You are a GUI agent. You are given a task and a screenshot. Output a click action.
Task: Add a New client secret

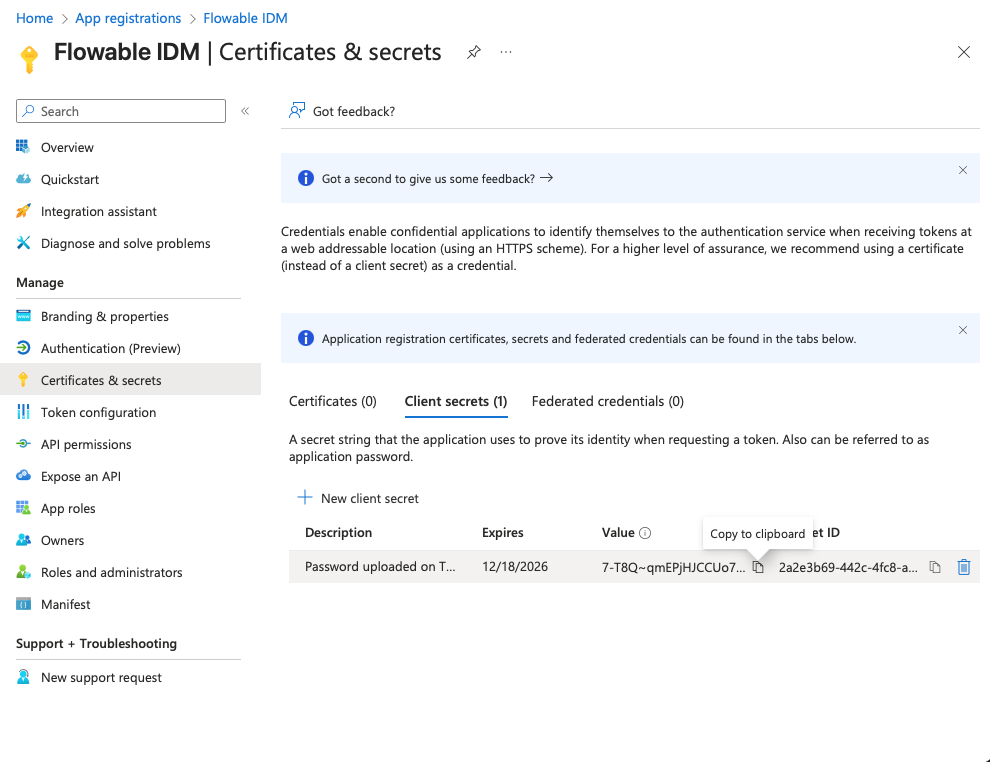358,498
